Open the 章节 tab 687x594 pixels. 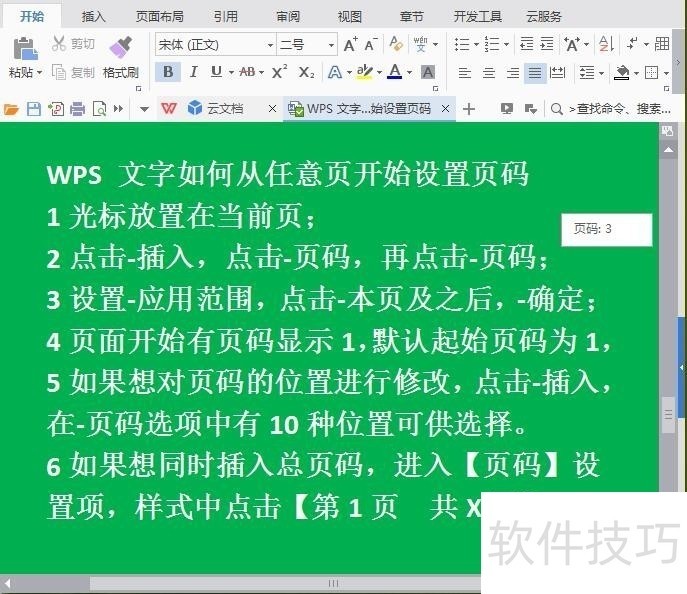tap(411, 17)
